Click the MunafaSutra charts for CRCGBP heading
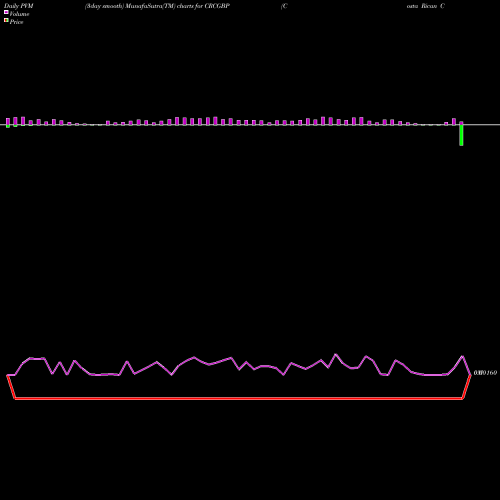Image resolution: width=500 pixels, height=500 pixels. coord(157,6)
